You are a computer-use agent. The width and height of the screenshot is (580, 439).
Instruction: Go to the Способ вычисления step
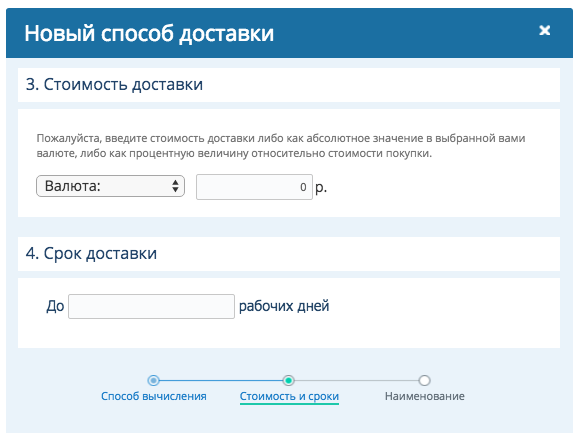tap(154, 396)
